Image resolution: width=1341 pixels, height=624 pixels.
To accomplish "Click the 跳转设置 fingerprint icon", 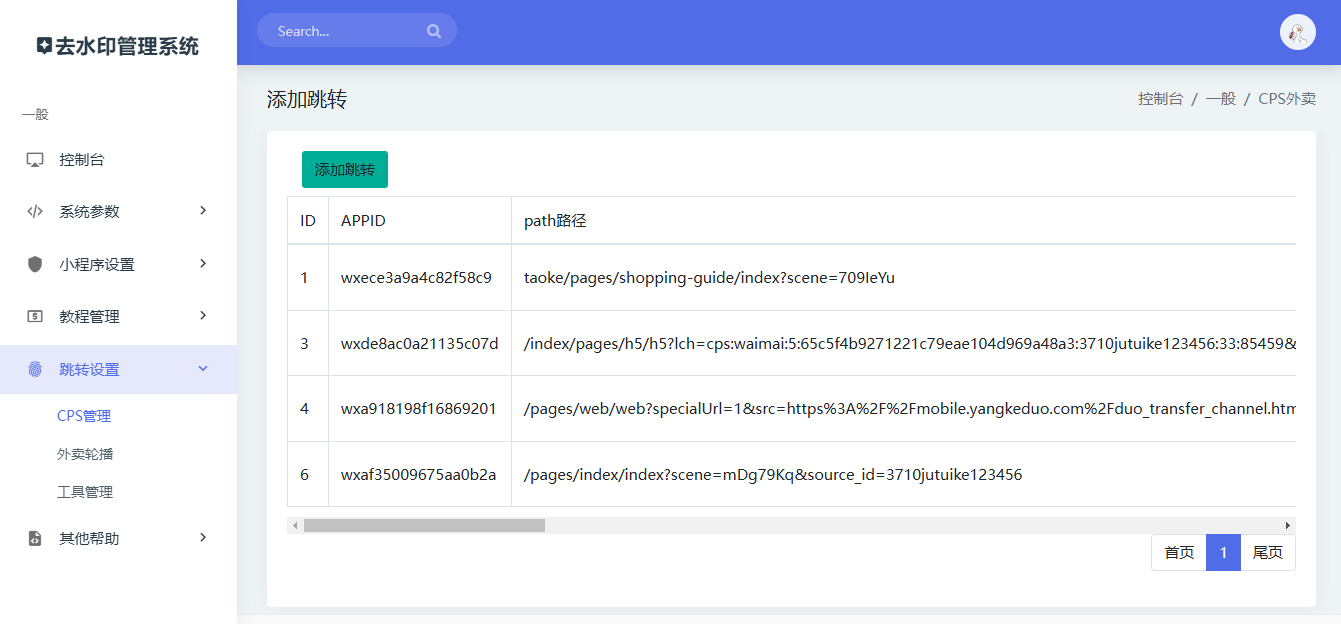I will pyautogui.click(x=35, y=369).
